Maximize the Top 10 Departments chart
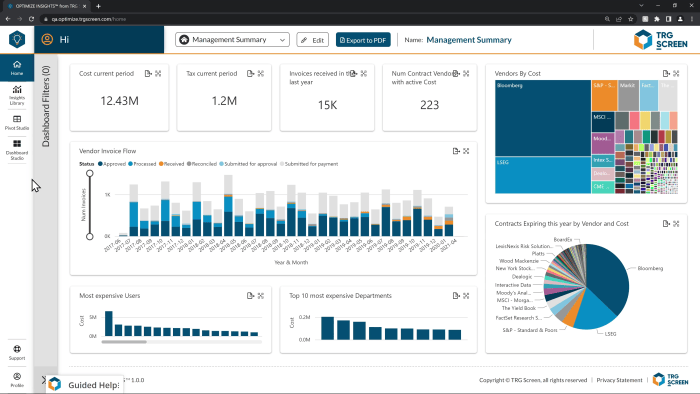700x394 pixels. [466, 295]
